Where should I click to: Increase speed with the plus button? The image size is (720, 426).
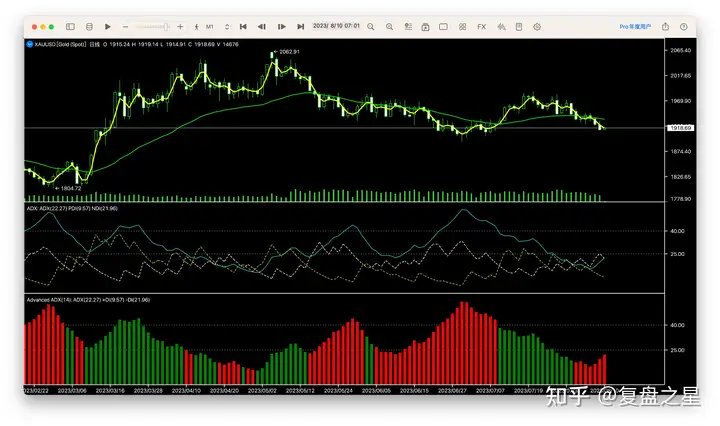click(180, 27)
